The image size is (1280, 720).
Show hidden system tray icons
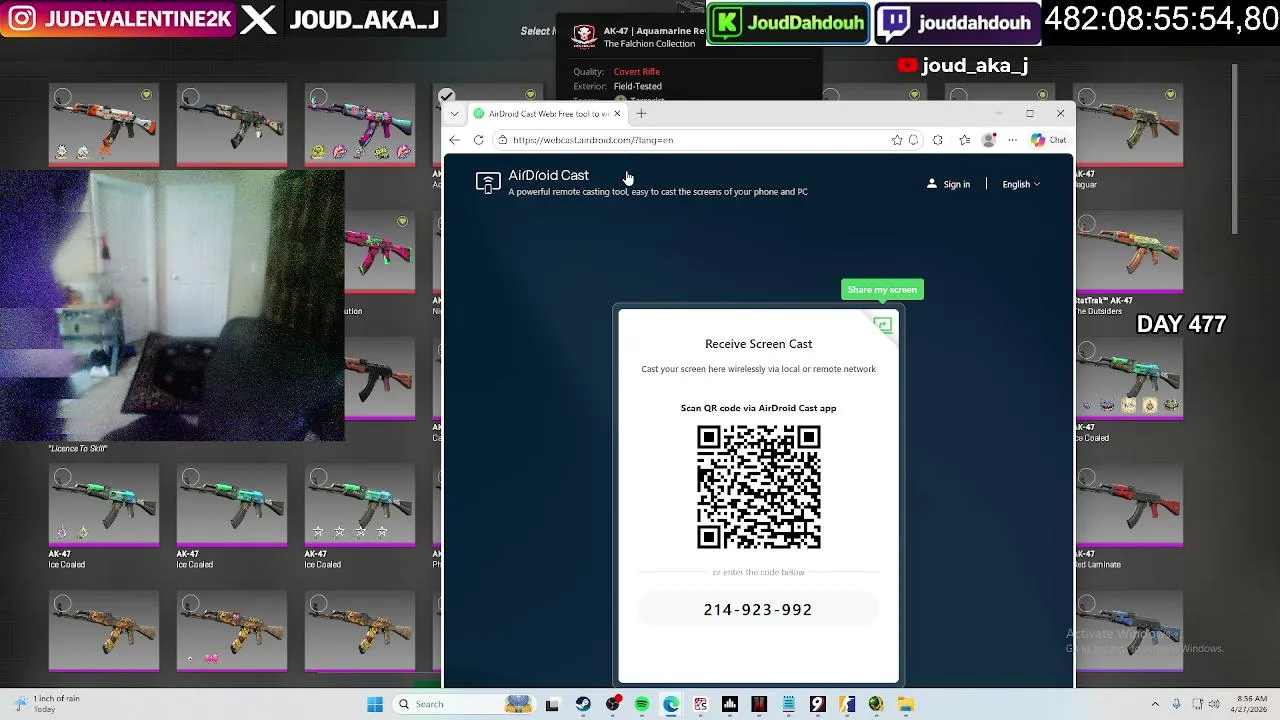point(1155,704)
